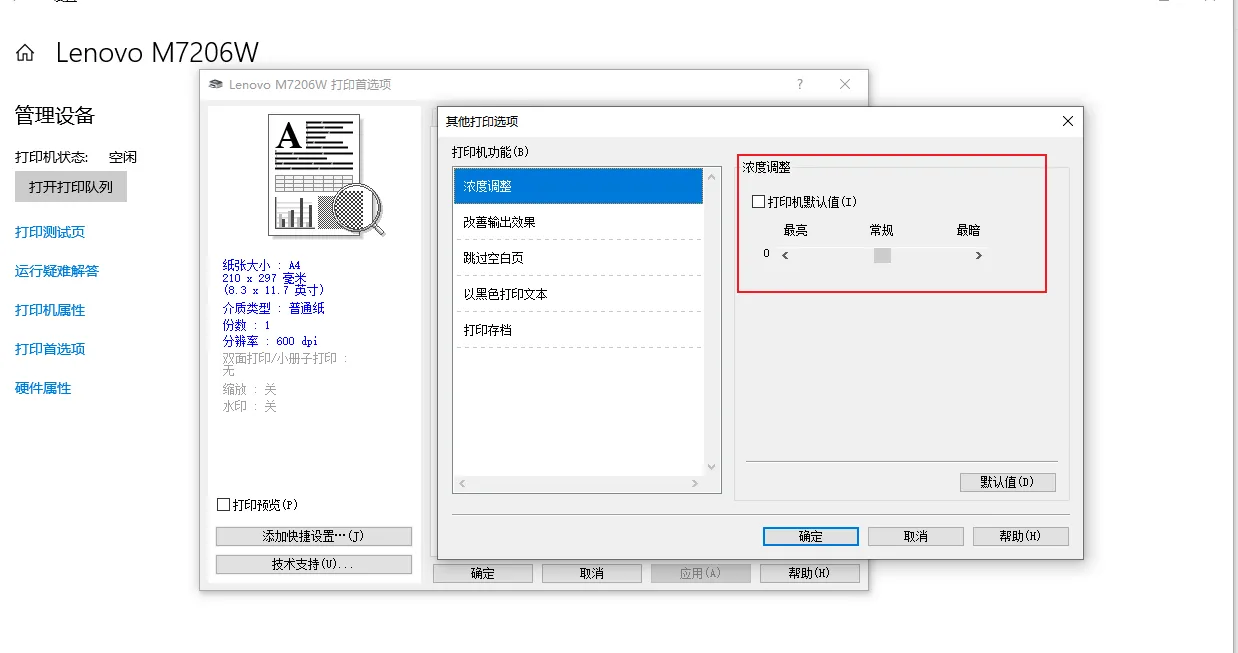
Task: Click the list's horizontal scrollbar right arrow
Action: click(696, 484)
